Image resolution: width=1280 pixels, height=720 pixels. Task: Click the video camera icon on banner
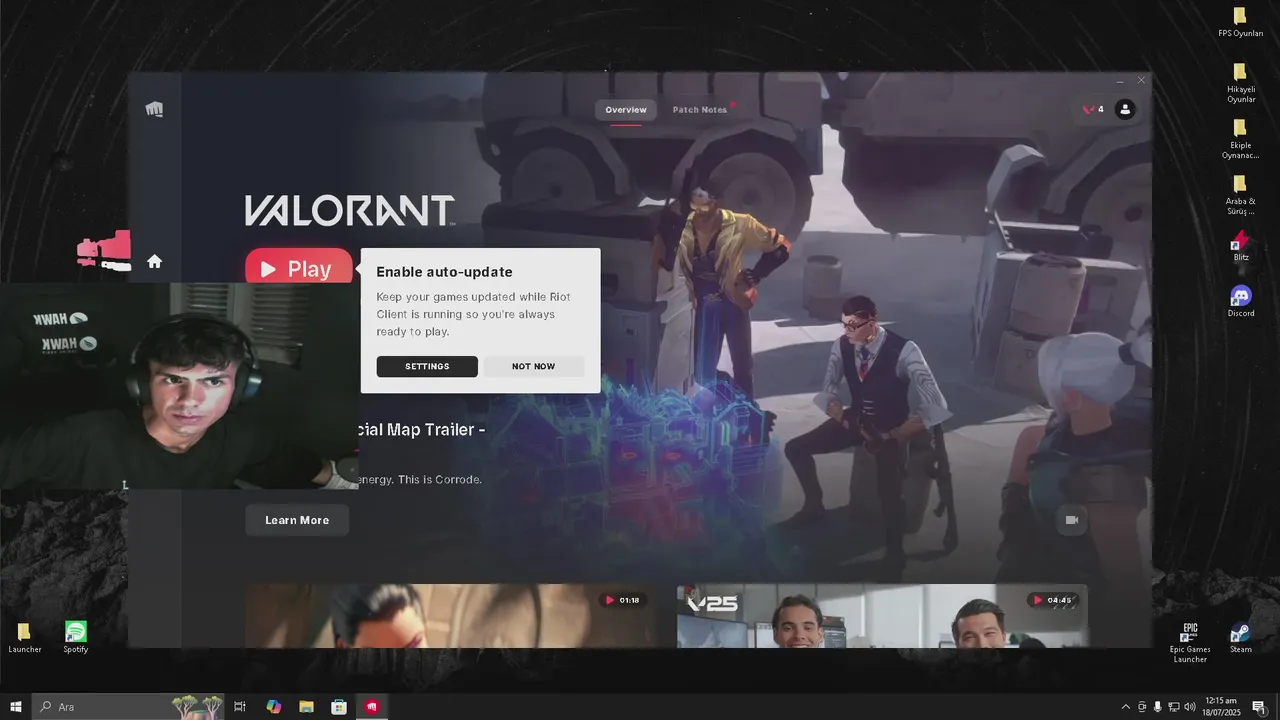click(x=1072, y=520)
